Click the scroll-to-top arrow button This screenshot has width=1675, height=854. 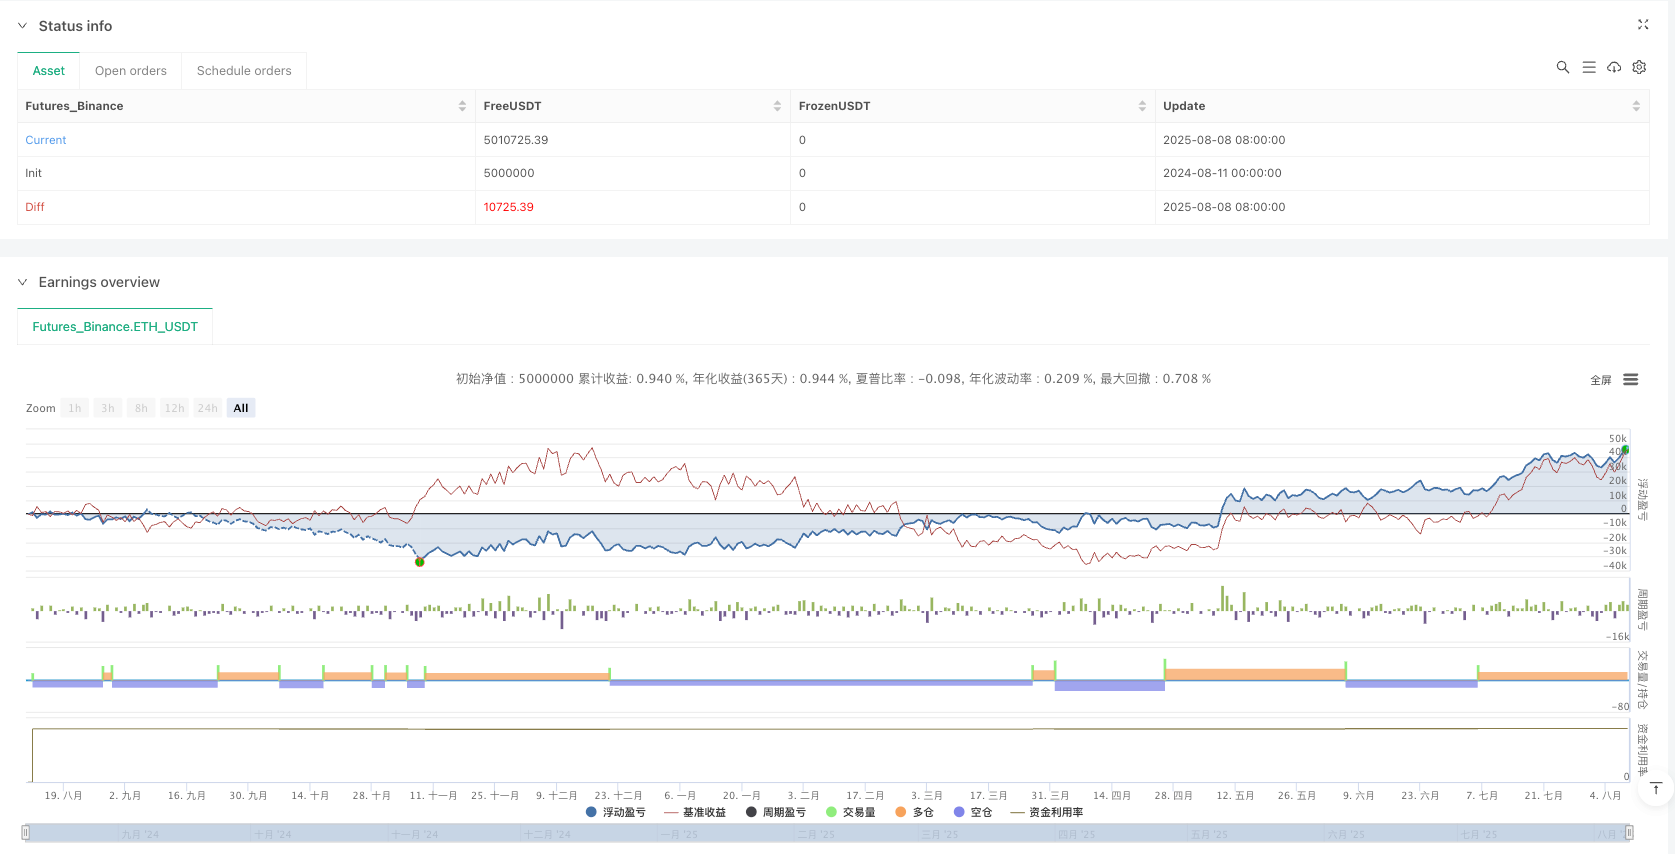1656,788
